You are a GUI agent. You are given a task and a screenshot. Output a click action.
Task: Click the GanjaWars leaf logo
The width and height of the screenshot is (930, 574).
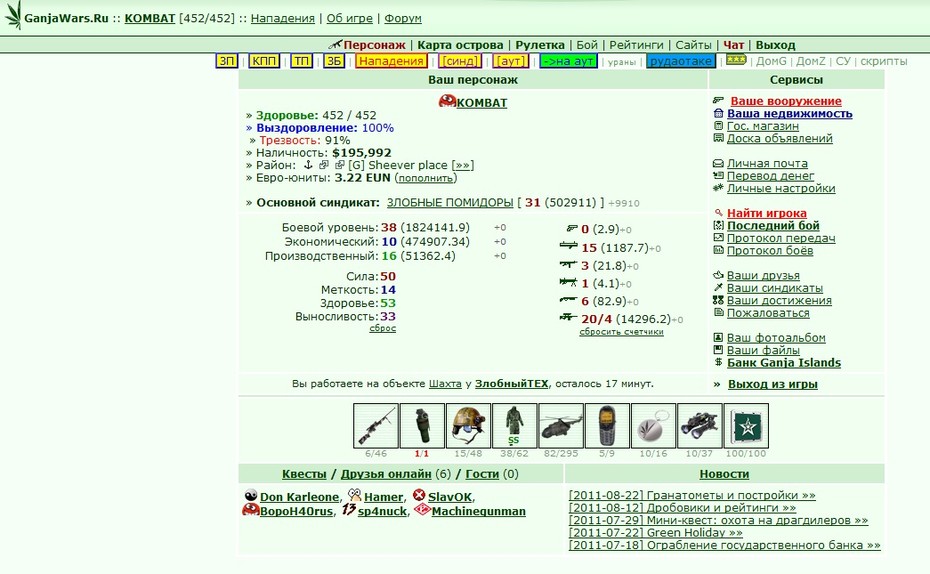point(12,15)
